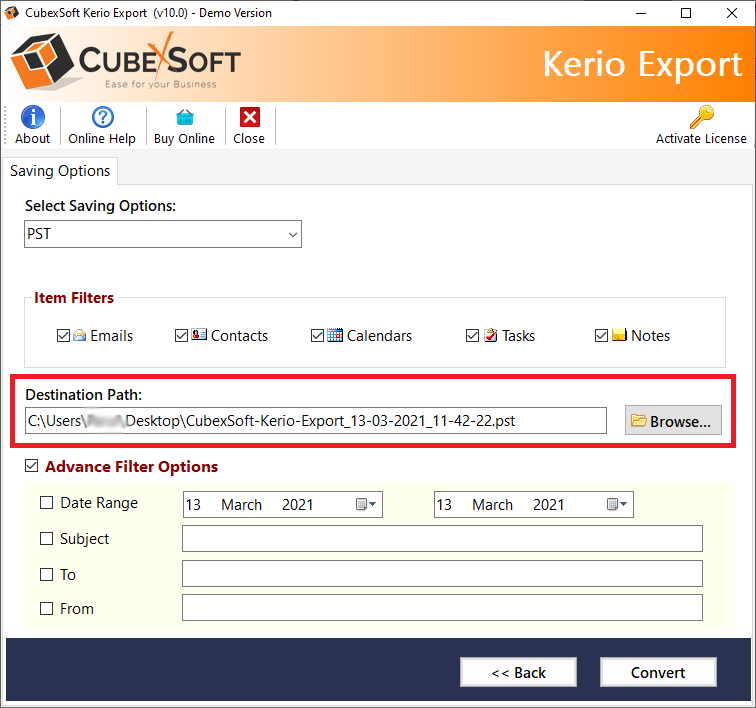Click the Activate License label

pyautogui.click(x=701, y=138)
